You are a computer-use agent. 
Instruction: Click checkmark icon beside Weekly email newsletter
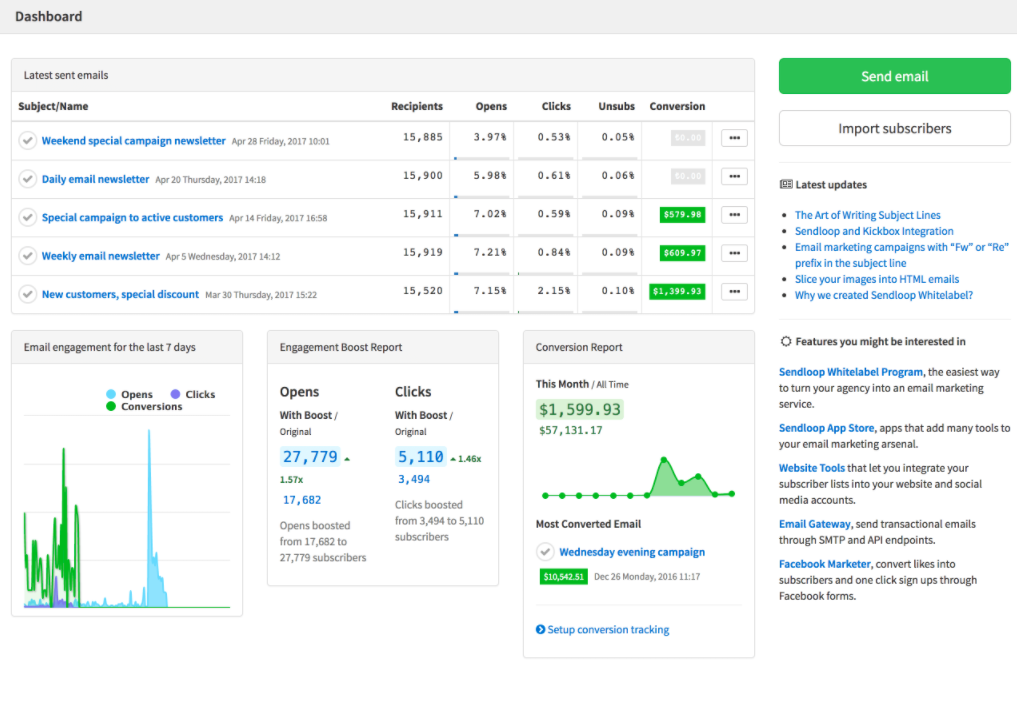pyautogui.click(x=27, y=256)
